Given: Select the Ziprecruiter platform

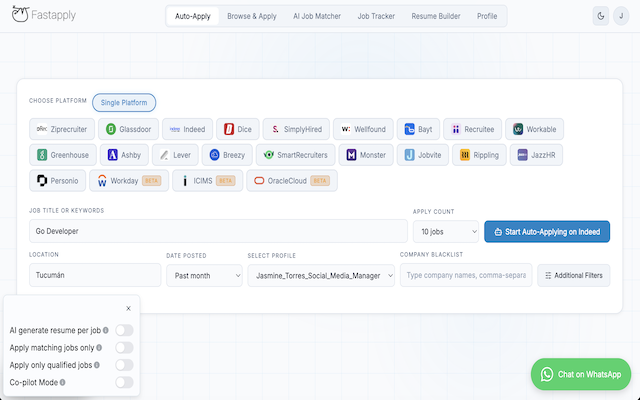Looking at the screenshot, I should 62,129.
